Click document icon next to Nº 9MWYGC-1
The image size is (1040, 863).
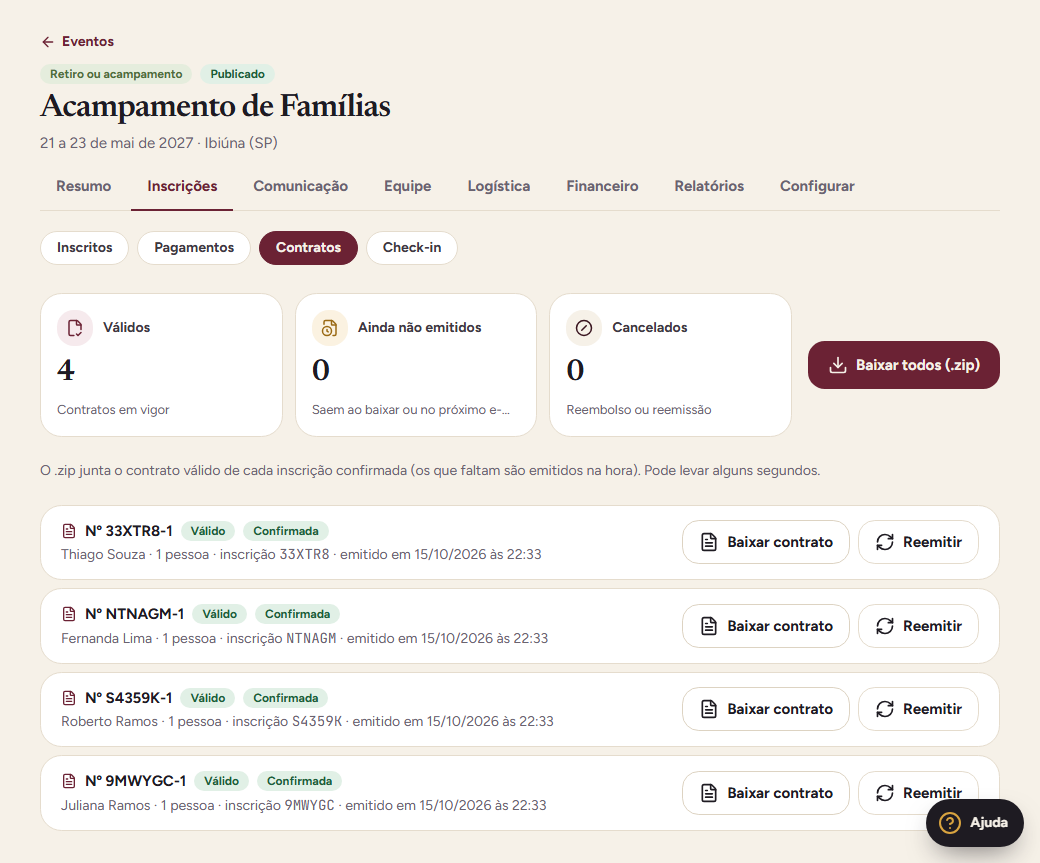click(x=69, y=781)
